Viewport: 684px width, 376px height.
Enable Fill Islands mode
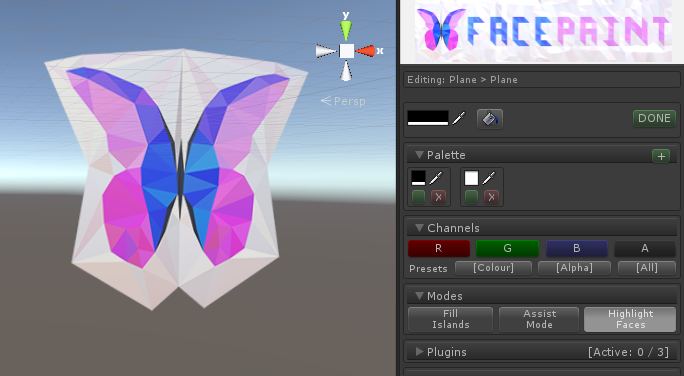click(450, 319)
